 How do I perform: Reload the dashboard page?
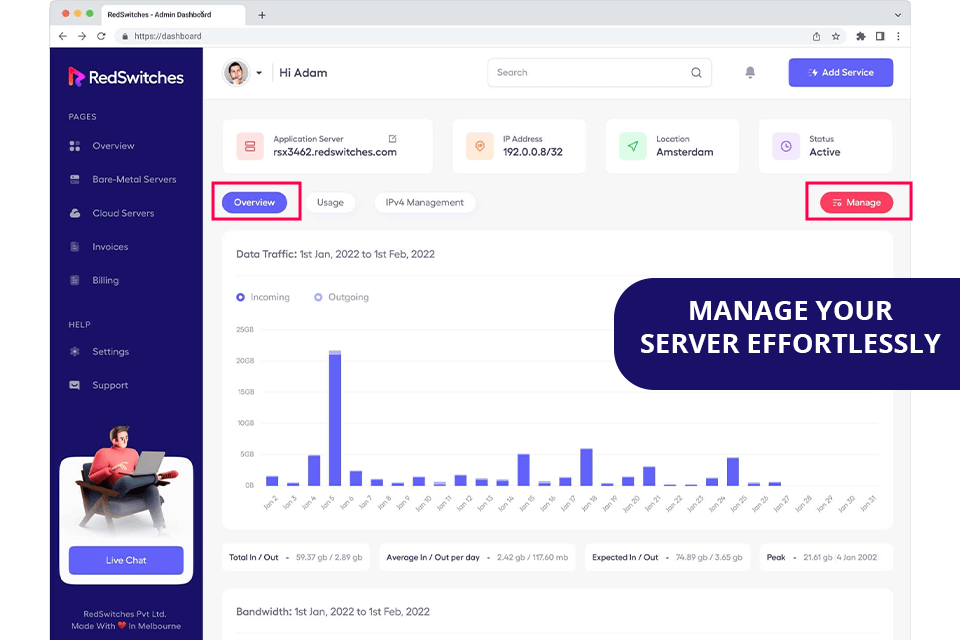coord(101,36)
